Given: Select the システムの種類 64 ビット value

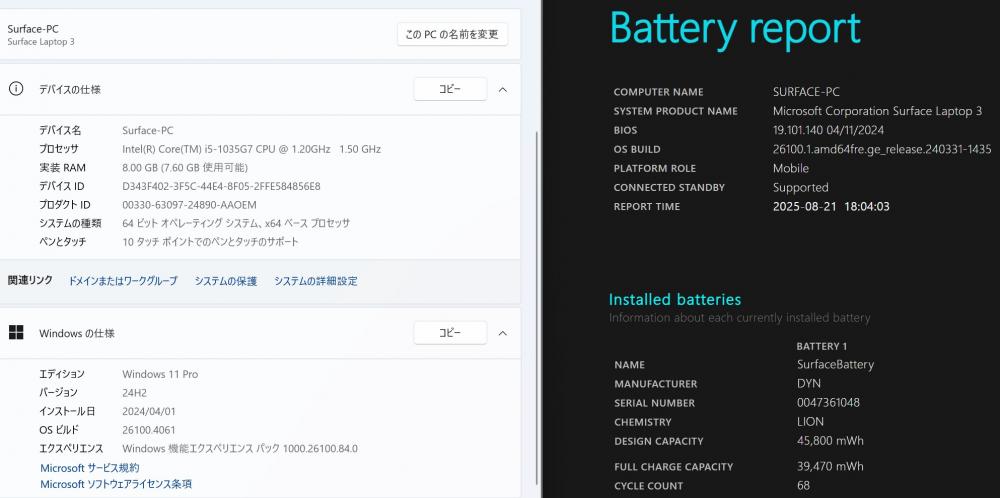Looking at the screenshot, I should [236, 223].
